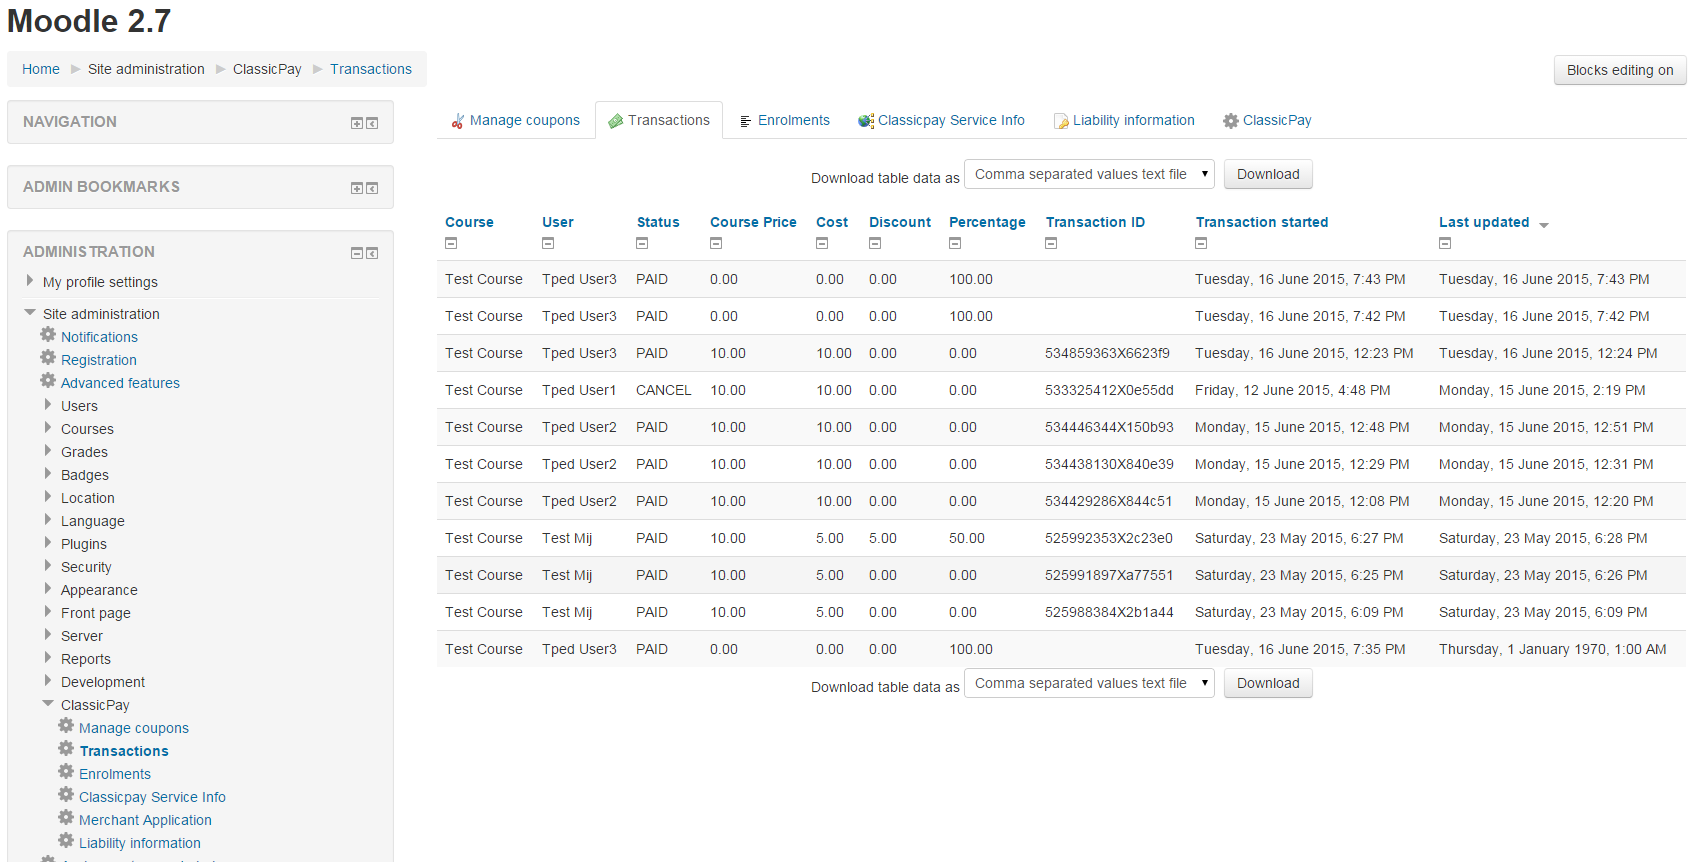This screenshot has width=1702, height=862.
Task: Hide the Percentage column
Action: [955, 243]
